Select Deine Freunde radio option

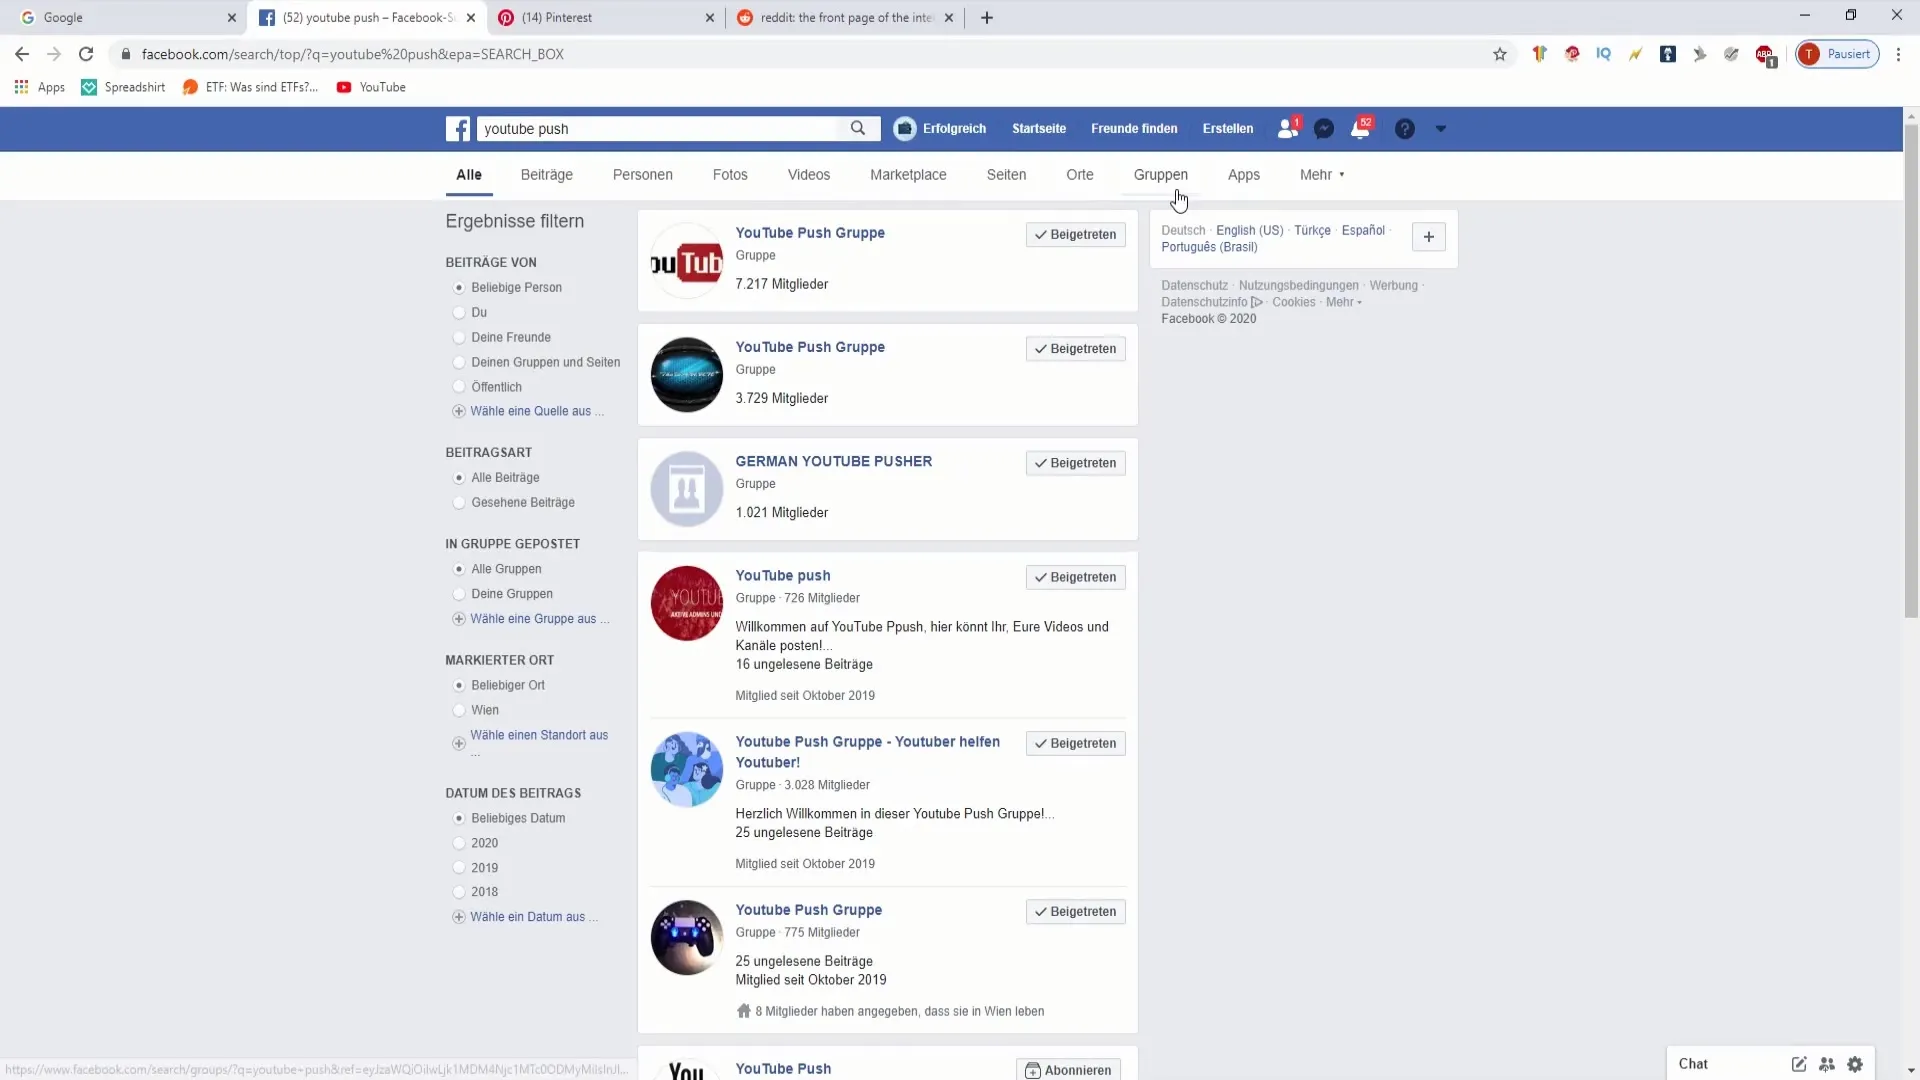[x=459, y=338]
